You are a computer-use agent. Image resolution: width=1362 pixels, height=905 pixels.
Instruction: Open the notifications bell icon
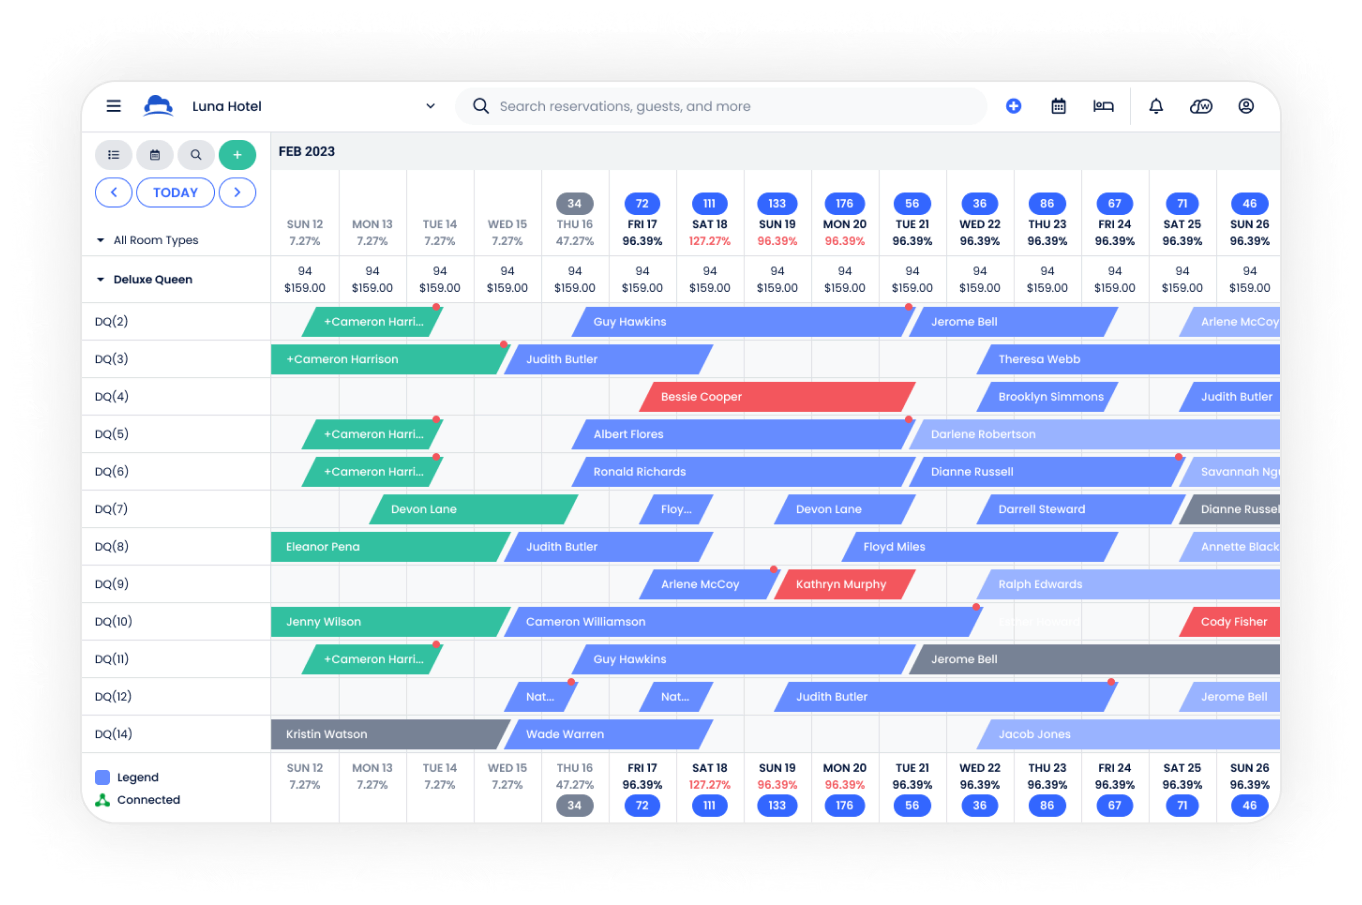click(x=1156, y=106)
